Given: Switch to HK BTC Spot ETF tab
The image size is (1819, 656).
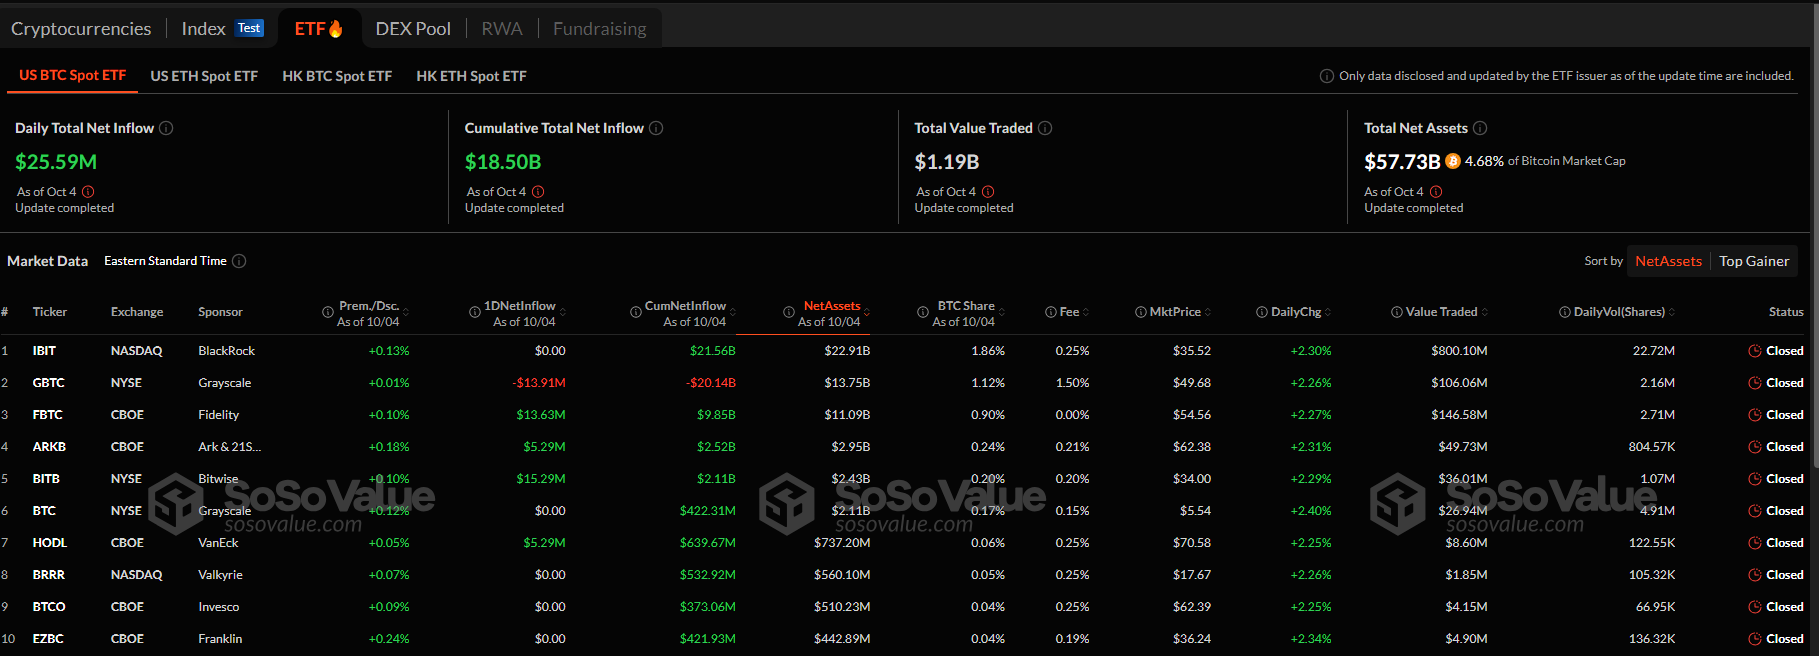Looking at the screenshot, I should click(337, 76).
